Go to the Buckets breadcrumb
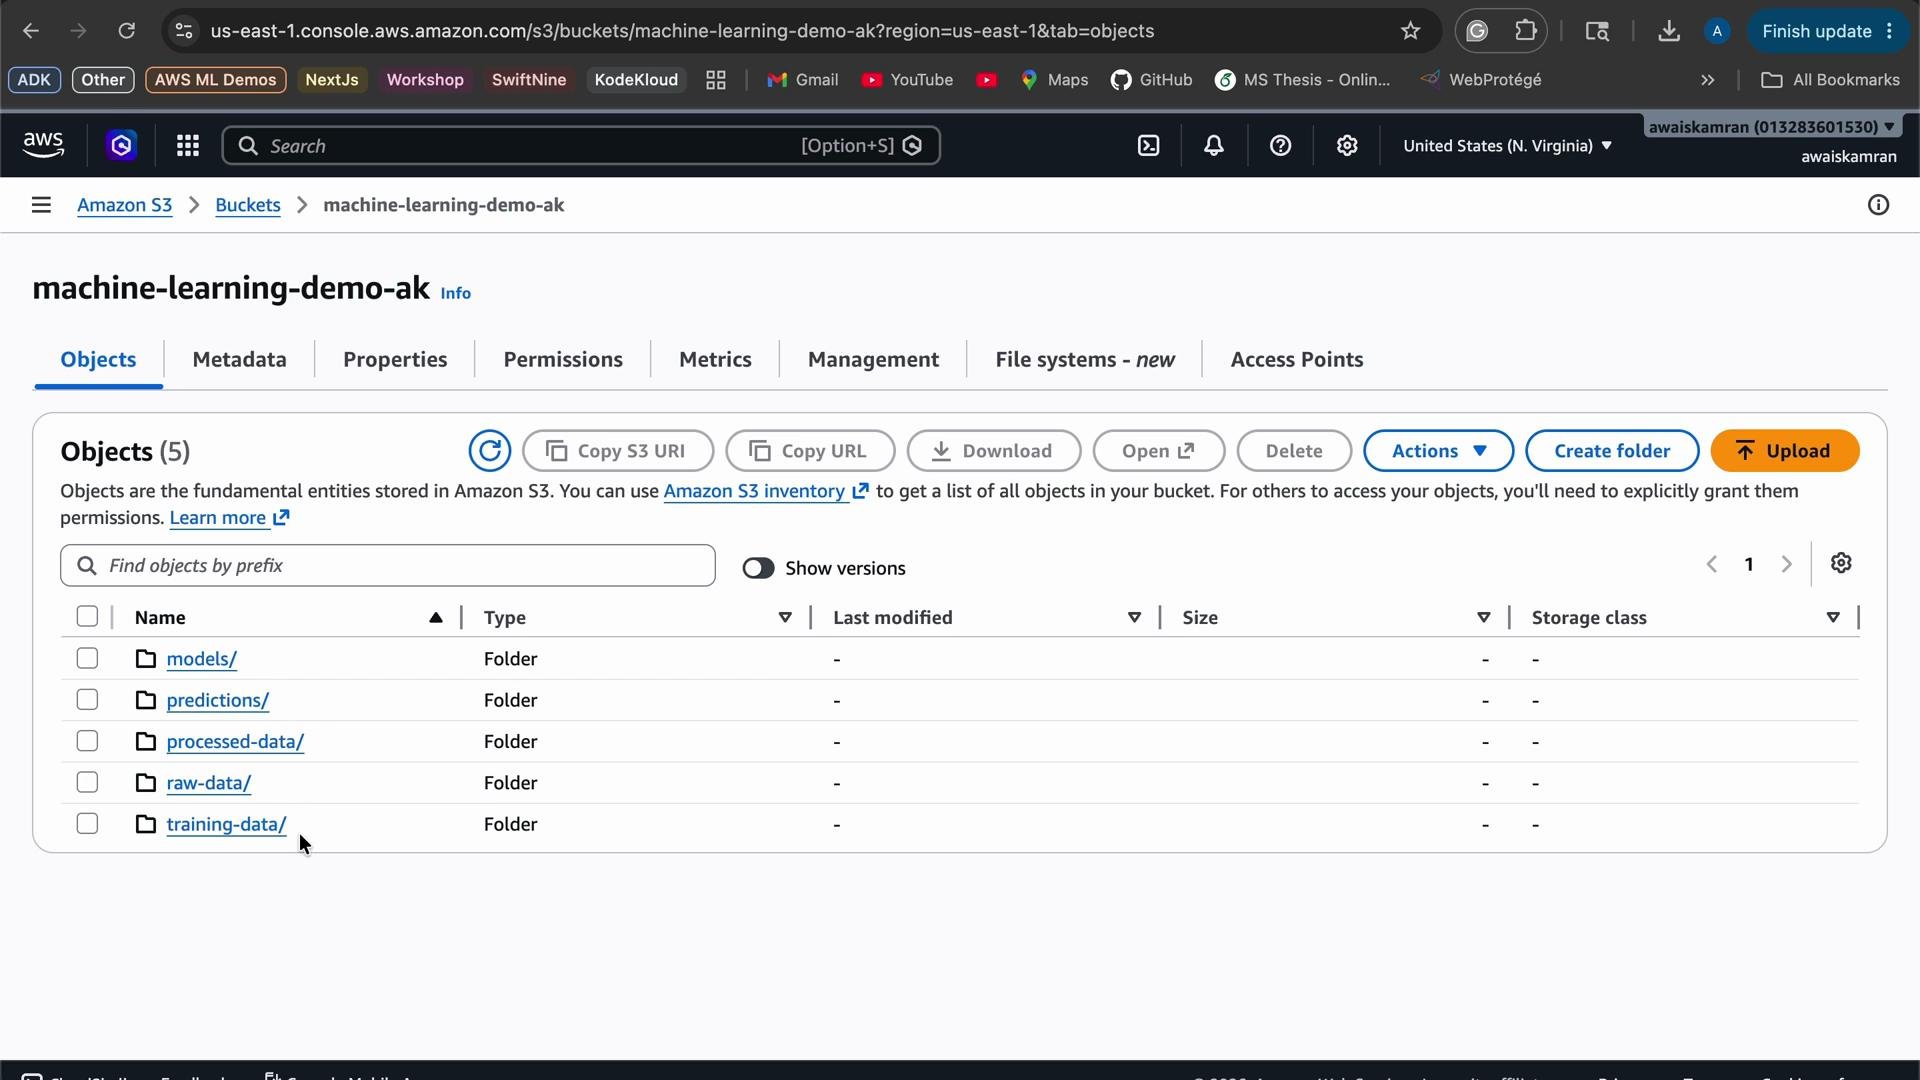The image size is (1920, 1080). [x=247, y=205]
